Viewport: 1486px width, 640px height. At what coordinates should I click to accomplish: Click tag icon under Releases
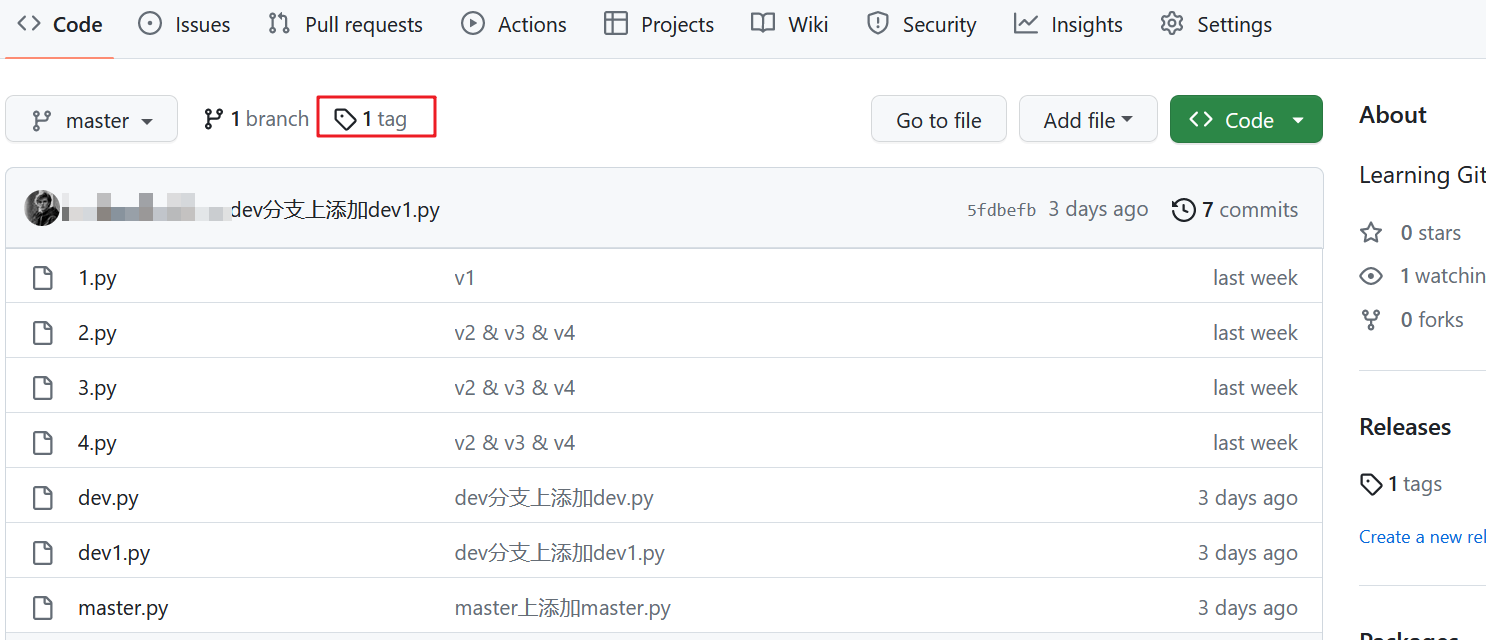pos(1371,485)
